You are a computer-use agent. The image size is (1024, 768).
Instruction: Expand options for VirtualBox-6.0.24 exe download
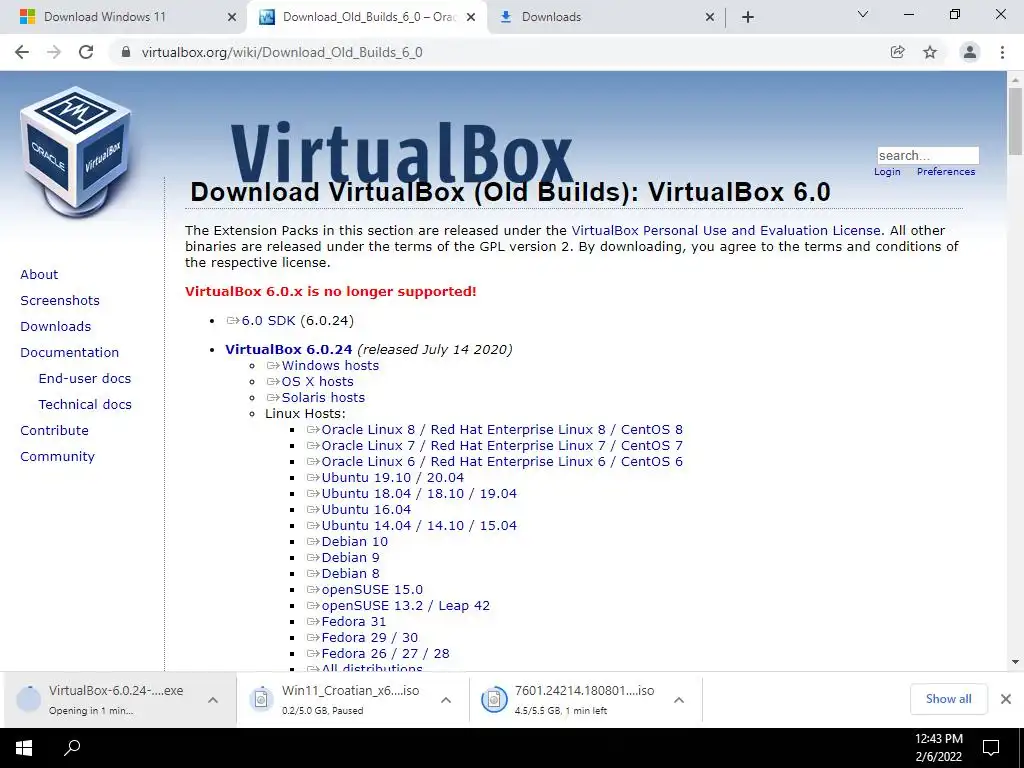tap(213, 700)
